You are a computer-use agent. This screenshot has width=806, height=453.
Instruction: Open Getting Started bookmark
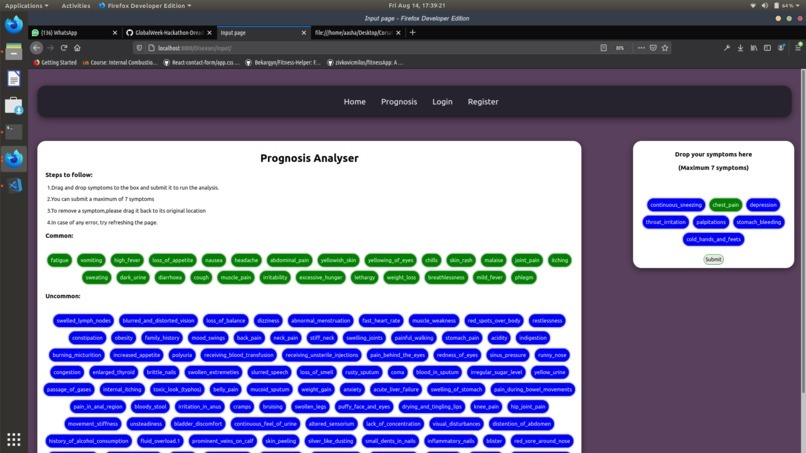pyautogui.click(x=55, y=63)
